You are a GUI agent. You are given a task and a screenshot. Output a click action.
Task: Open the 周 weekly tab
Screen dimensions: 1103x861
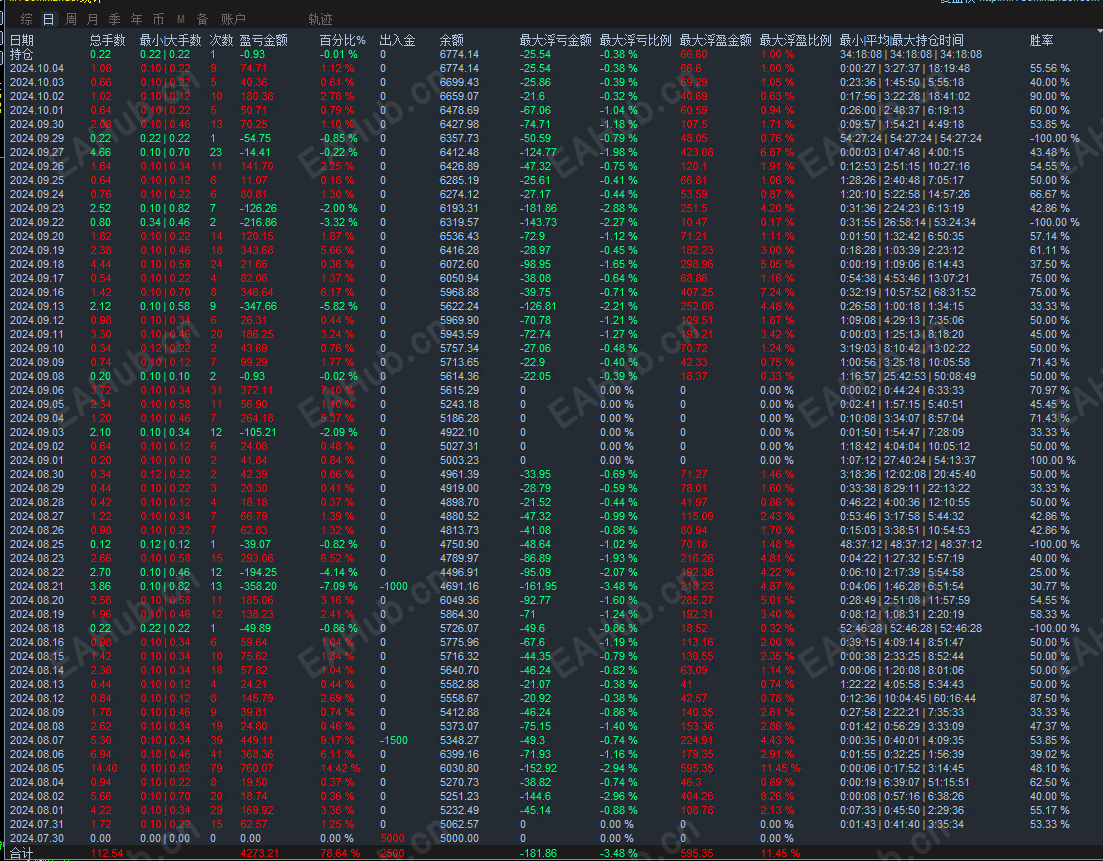click(71, 19)
